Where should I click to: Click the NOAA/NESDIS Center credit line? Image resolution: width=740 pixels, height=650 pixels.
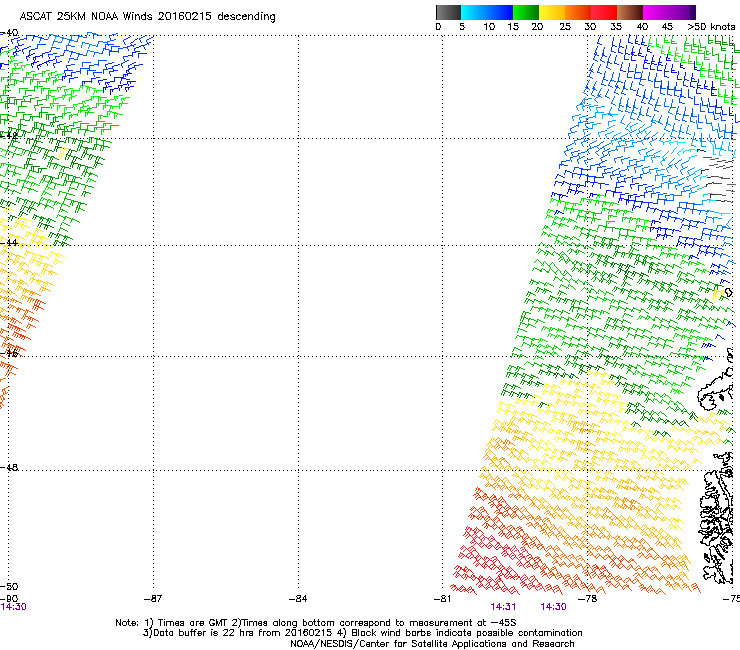432,644
